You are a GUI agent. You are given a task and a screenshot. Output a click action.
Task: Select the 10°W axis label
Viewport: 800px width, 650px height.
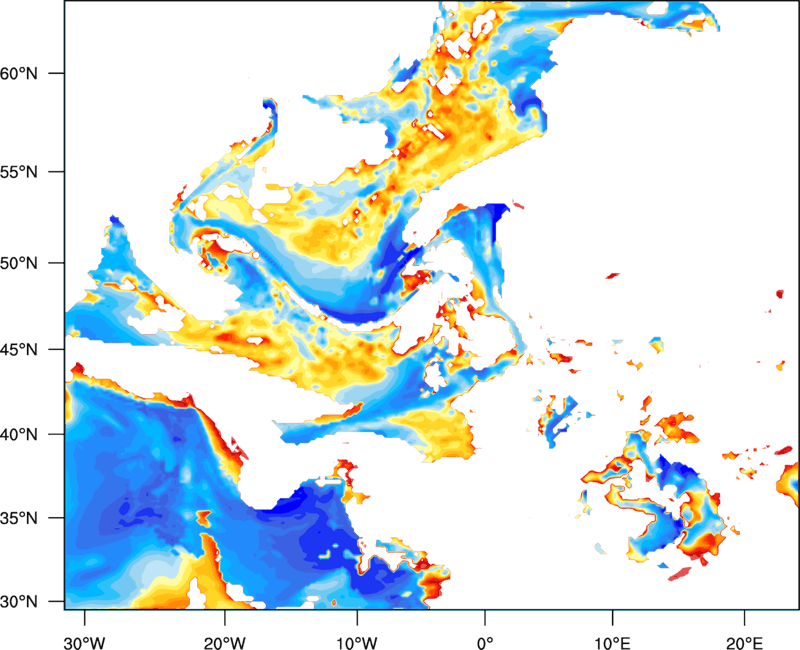point(357,643)
